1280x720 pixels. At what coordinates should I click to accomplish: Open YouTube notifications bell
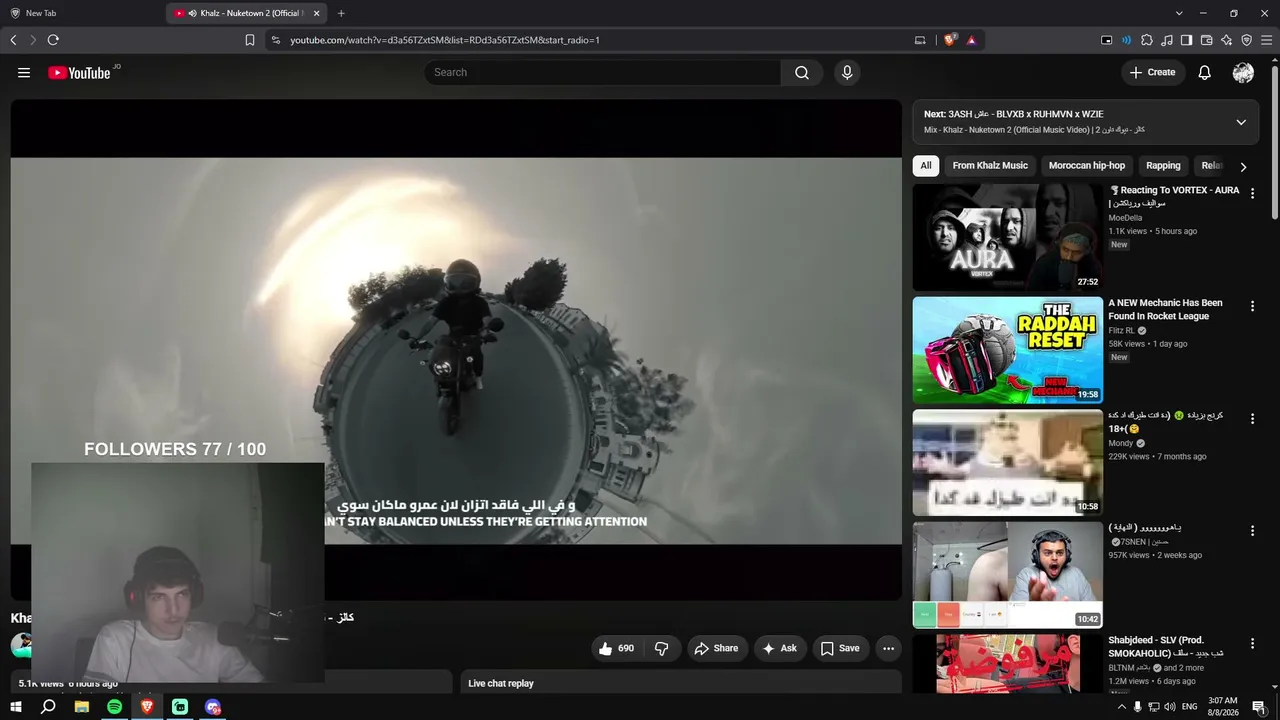click(1205, 72)
